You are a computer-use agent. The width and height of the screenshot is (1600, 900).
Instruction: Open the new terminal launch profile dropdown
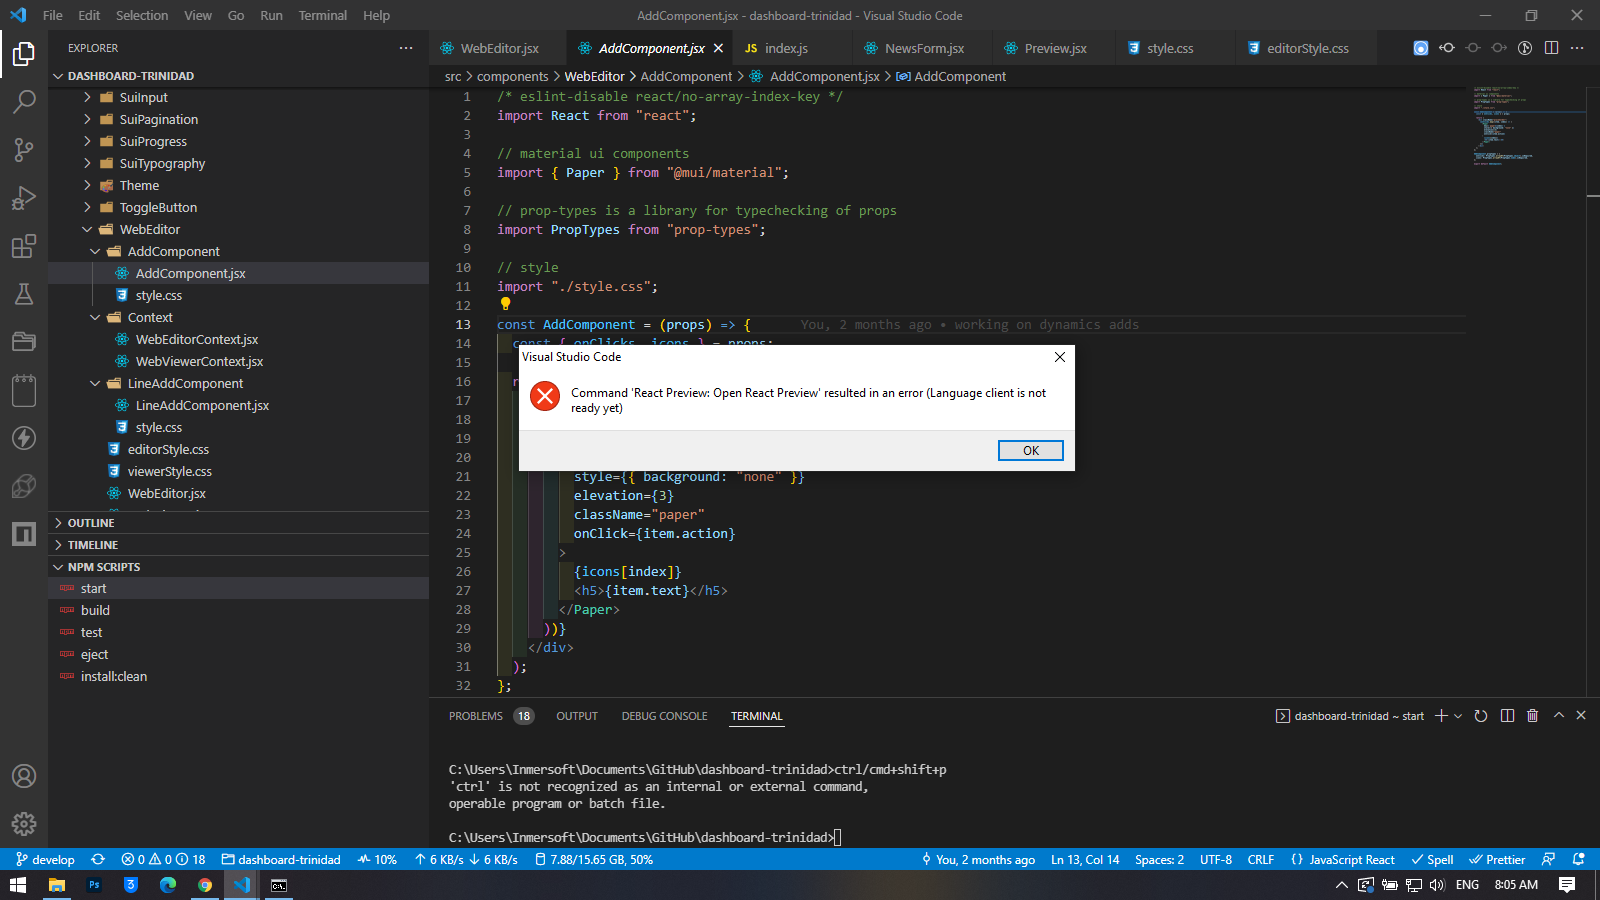coord(1458,716)
